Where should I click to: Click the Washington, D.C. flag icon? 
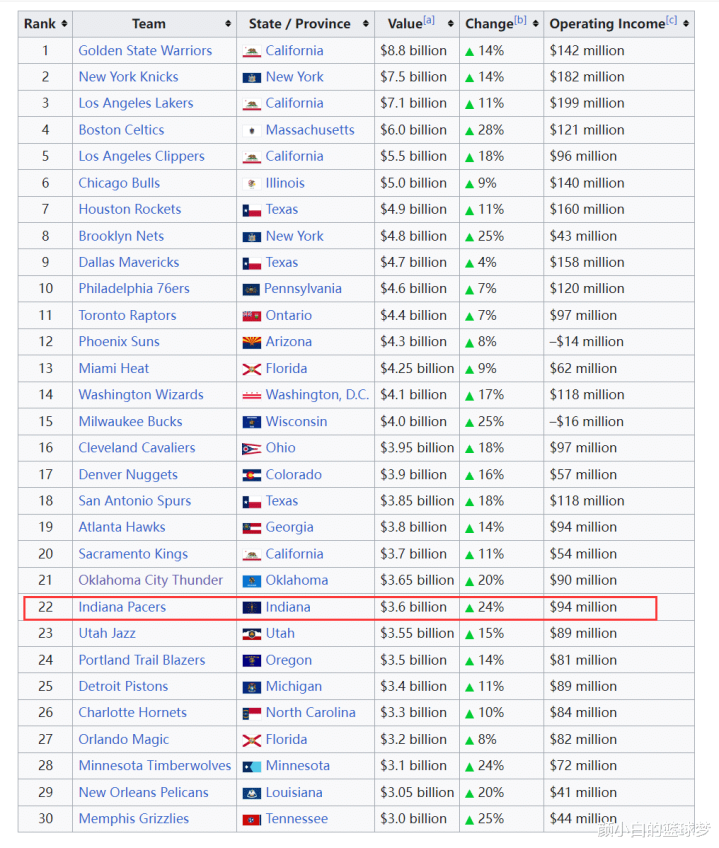[x=252, y=395]
